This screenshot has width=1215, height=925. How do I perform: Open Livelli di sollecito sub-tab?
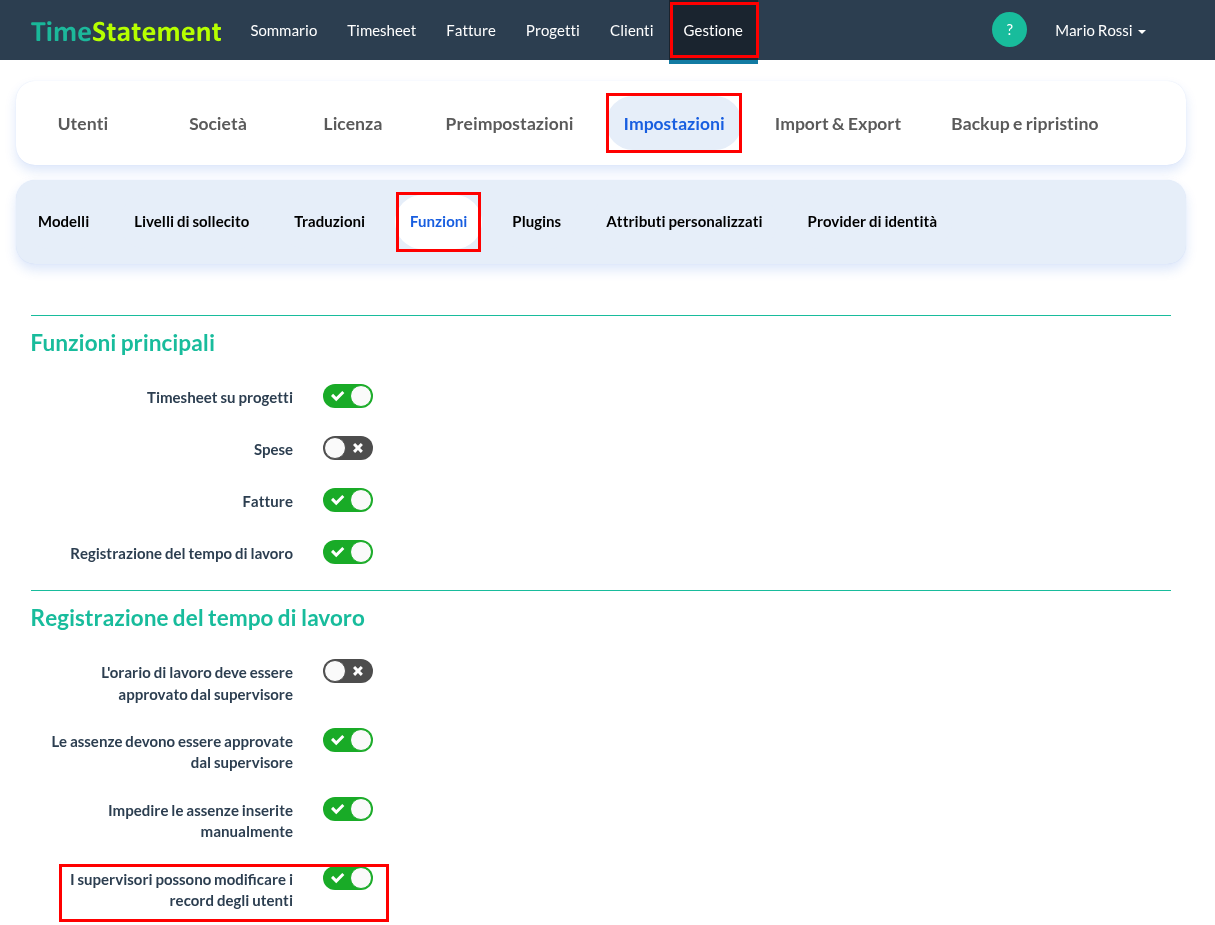[192, 222]
